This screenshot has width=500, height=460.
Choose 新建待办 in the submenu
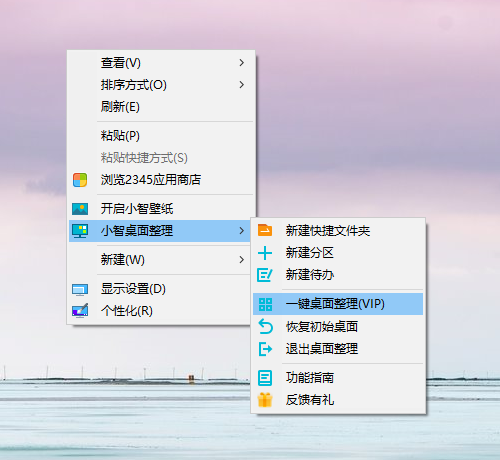click(x=338, y=275)
